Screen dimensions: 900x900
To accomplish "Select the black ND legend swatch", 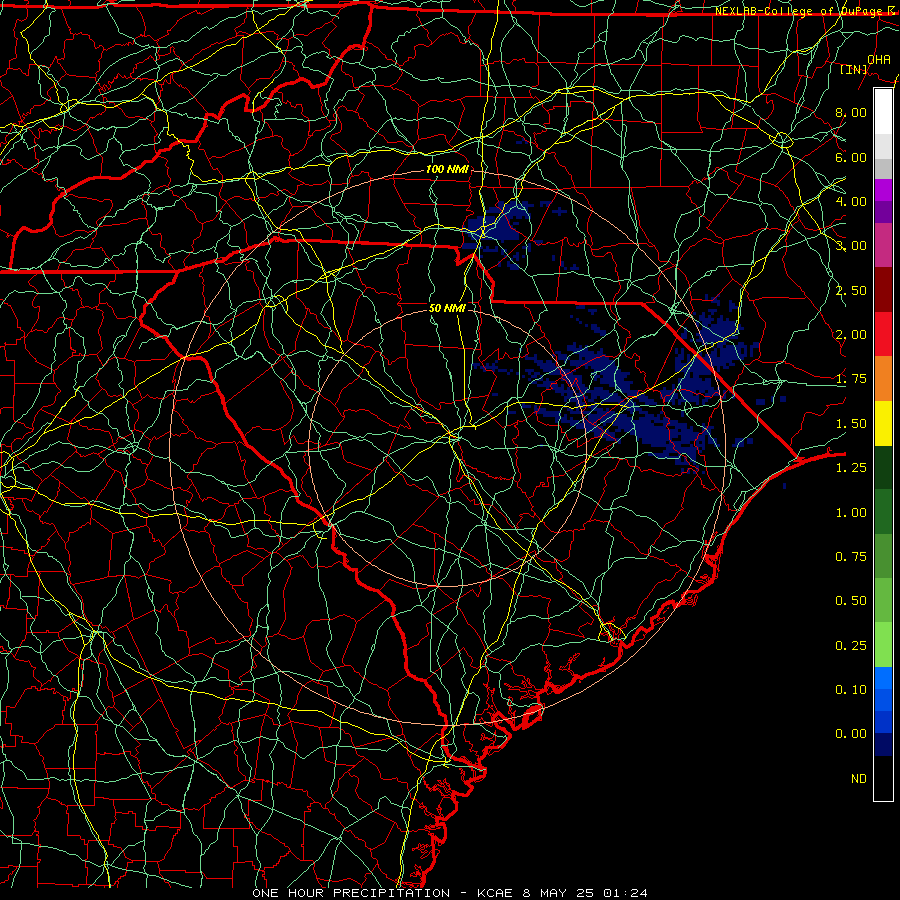I will click(x=883, y=778).
